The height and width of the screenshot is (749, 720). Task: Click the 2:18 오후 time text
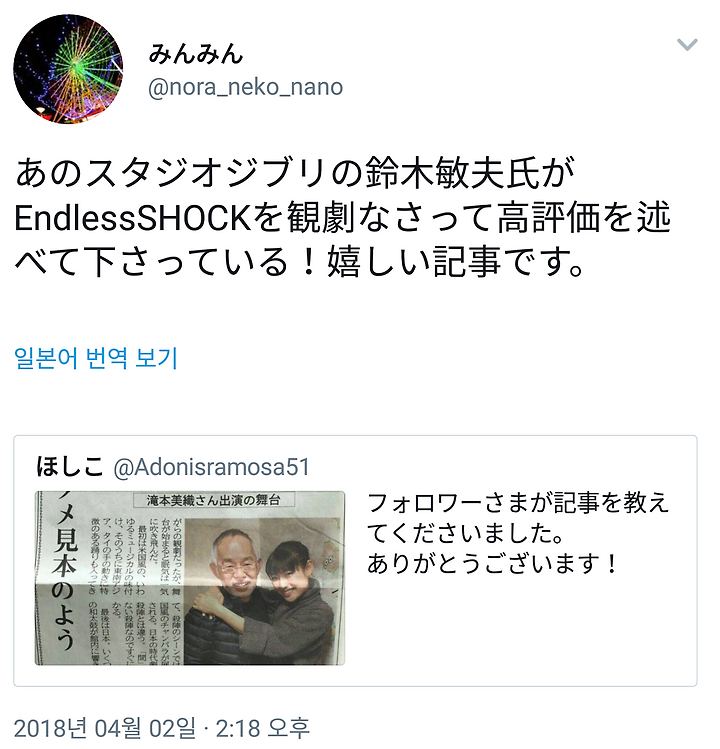pos(262,729)
